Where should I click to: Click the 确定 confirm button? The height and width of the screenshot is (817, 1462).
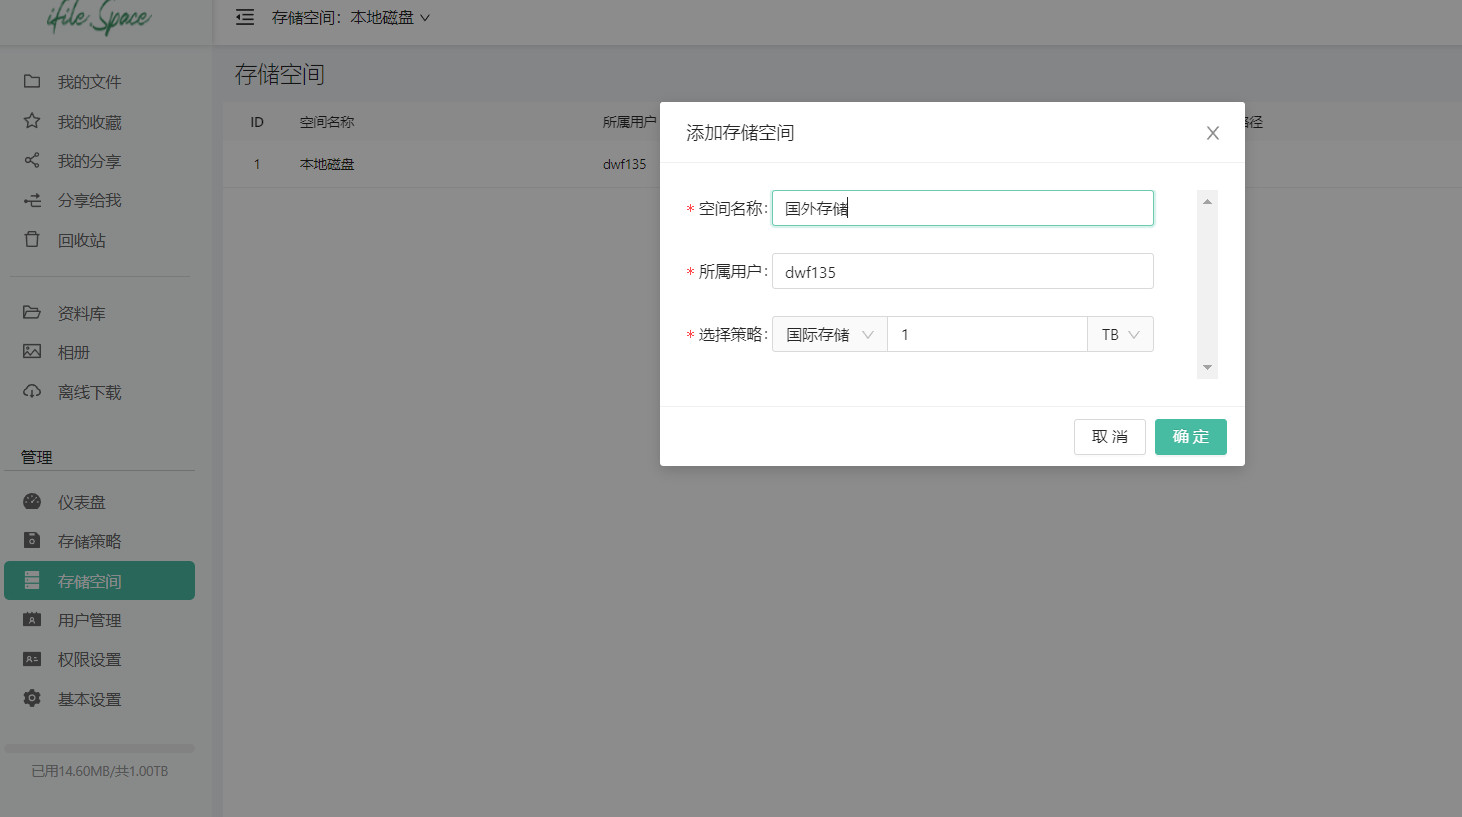[1190, 437]
